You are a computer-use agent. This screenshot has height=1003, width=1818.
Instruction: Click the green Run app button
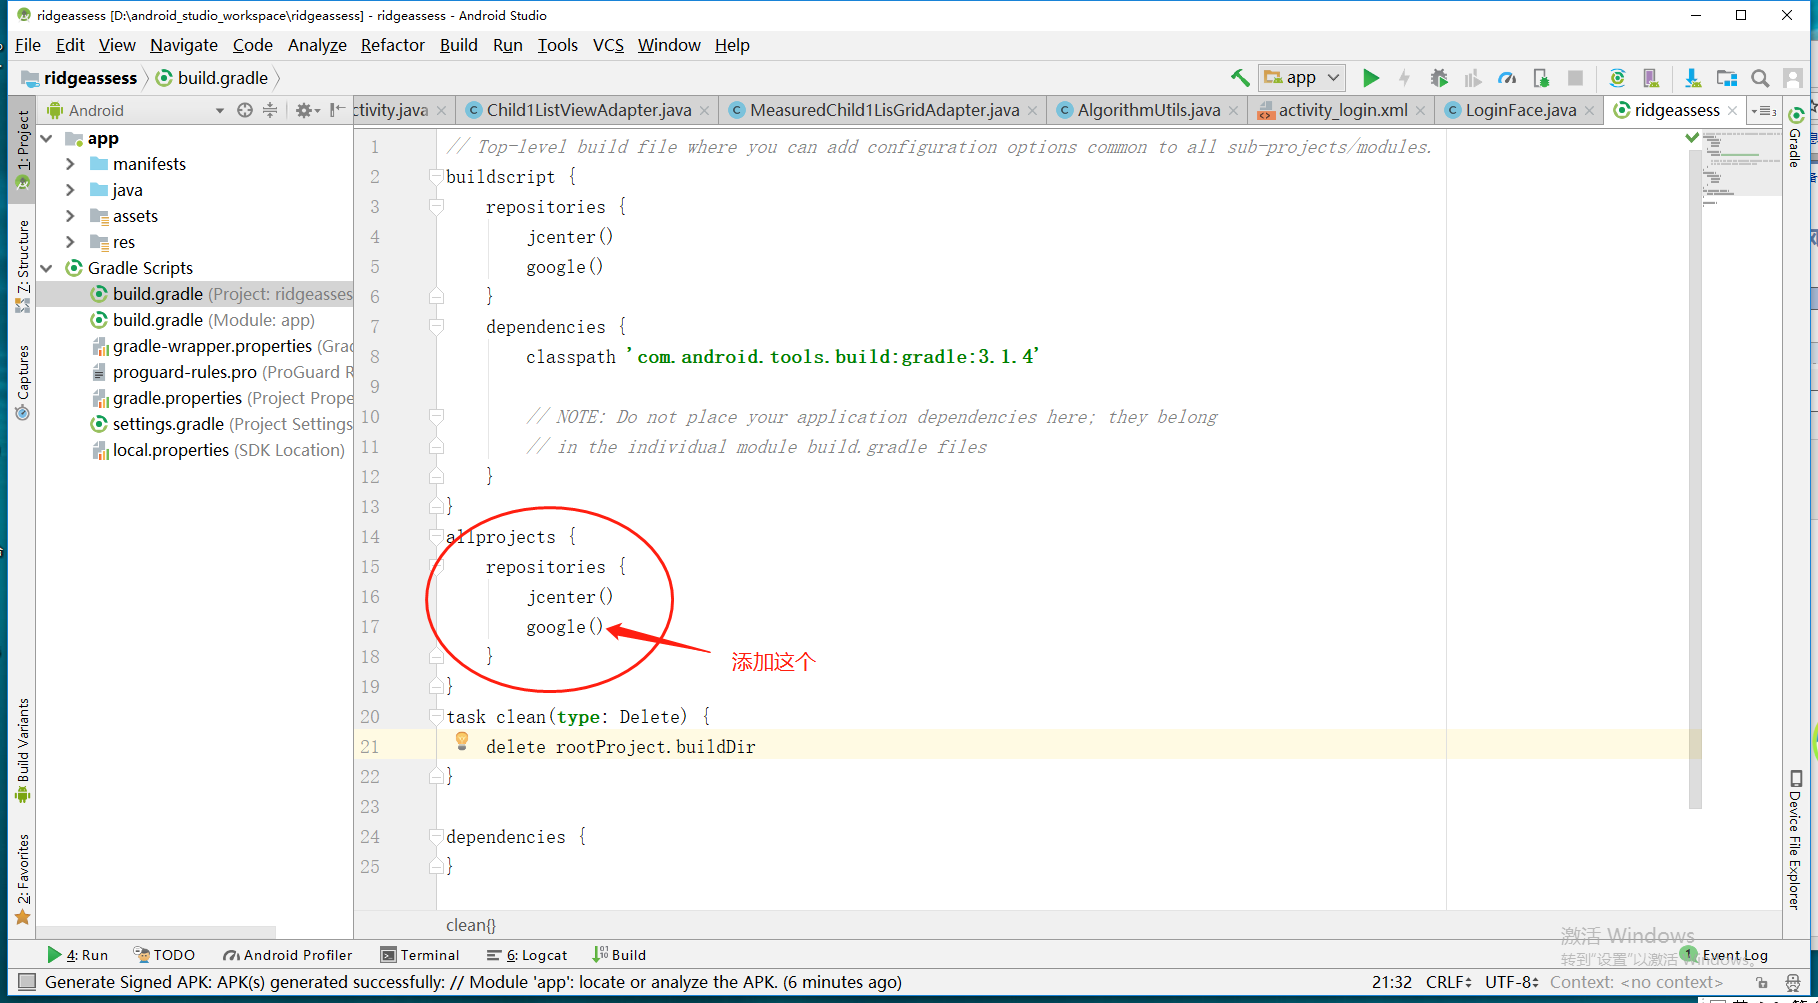pos(1371,78)
